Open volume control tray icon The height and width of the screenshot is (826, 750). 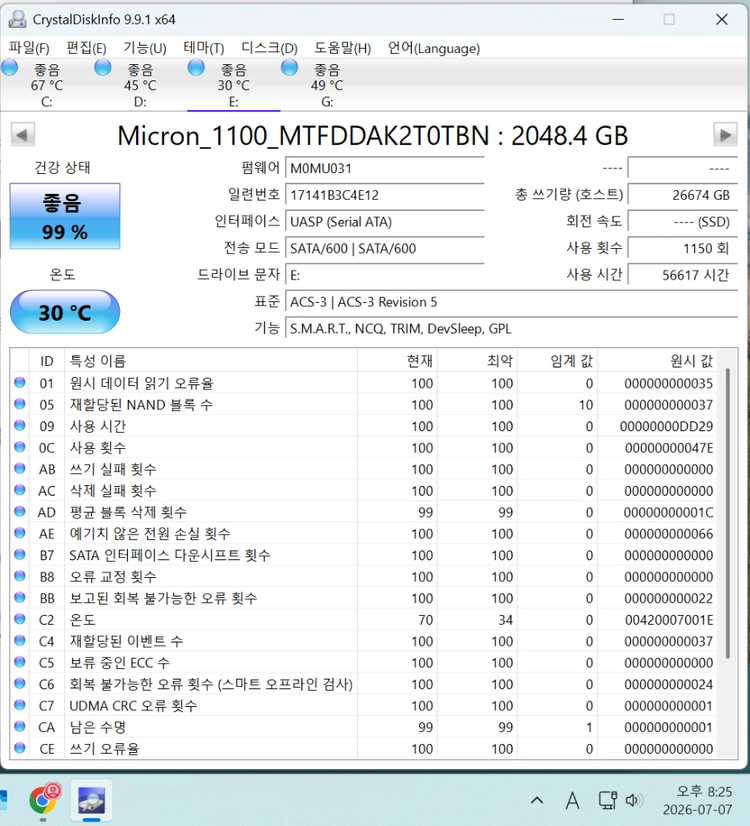point(634,801)
